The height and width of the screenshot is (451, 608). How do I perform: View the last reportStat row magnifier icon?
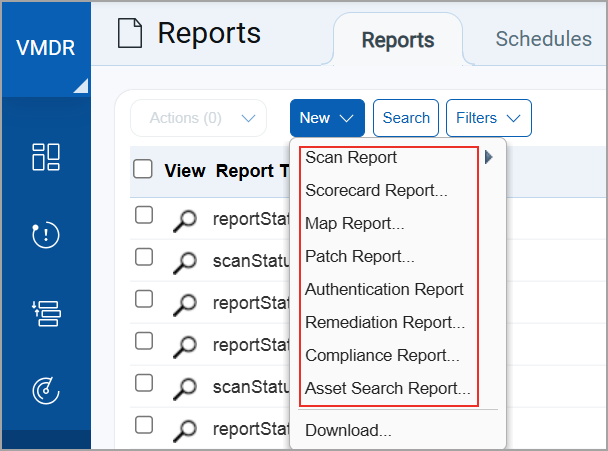(185, 431)
